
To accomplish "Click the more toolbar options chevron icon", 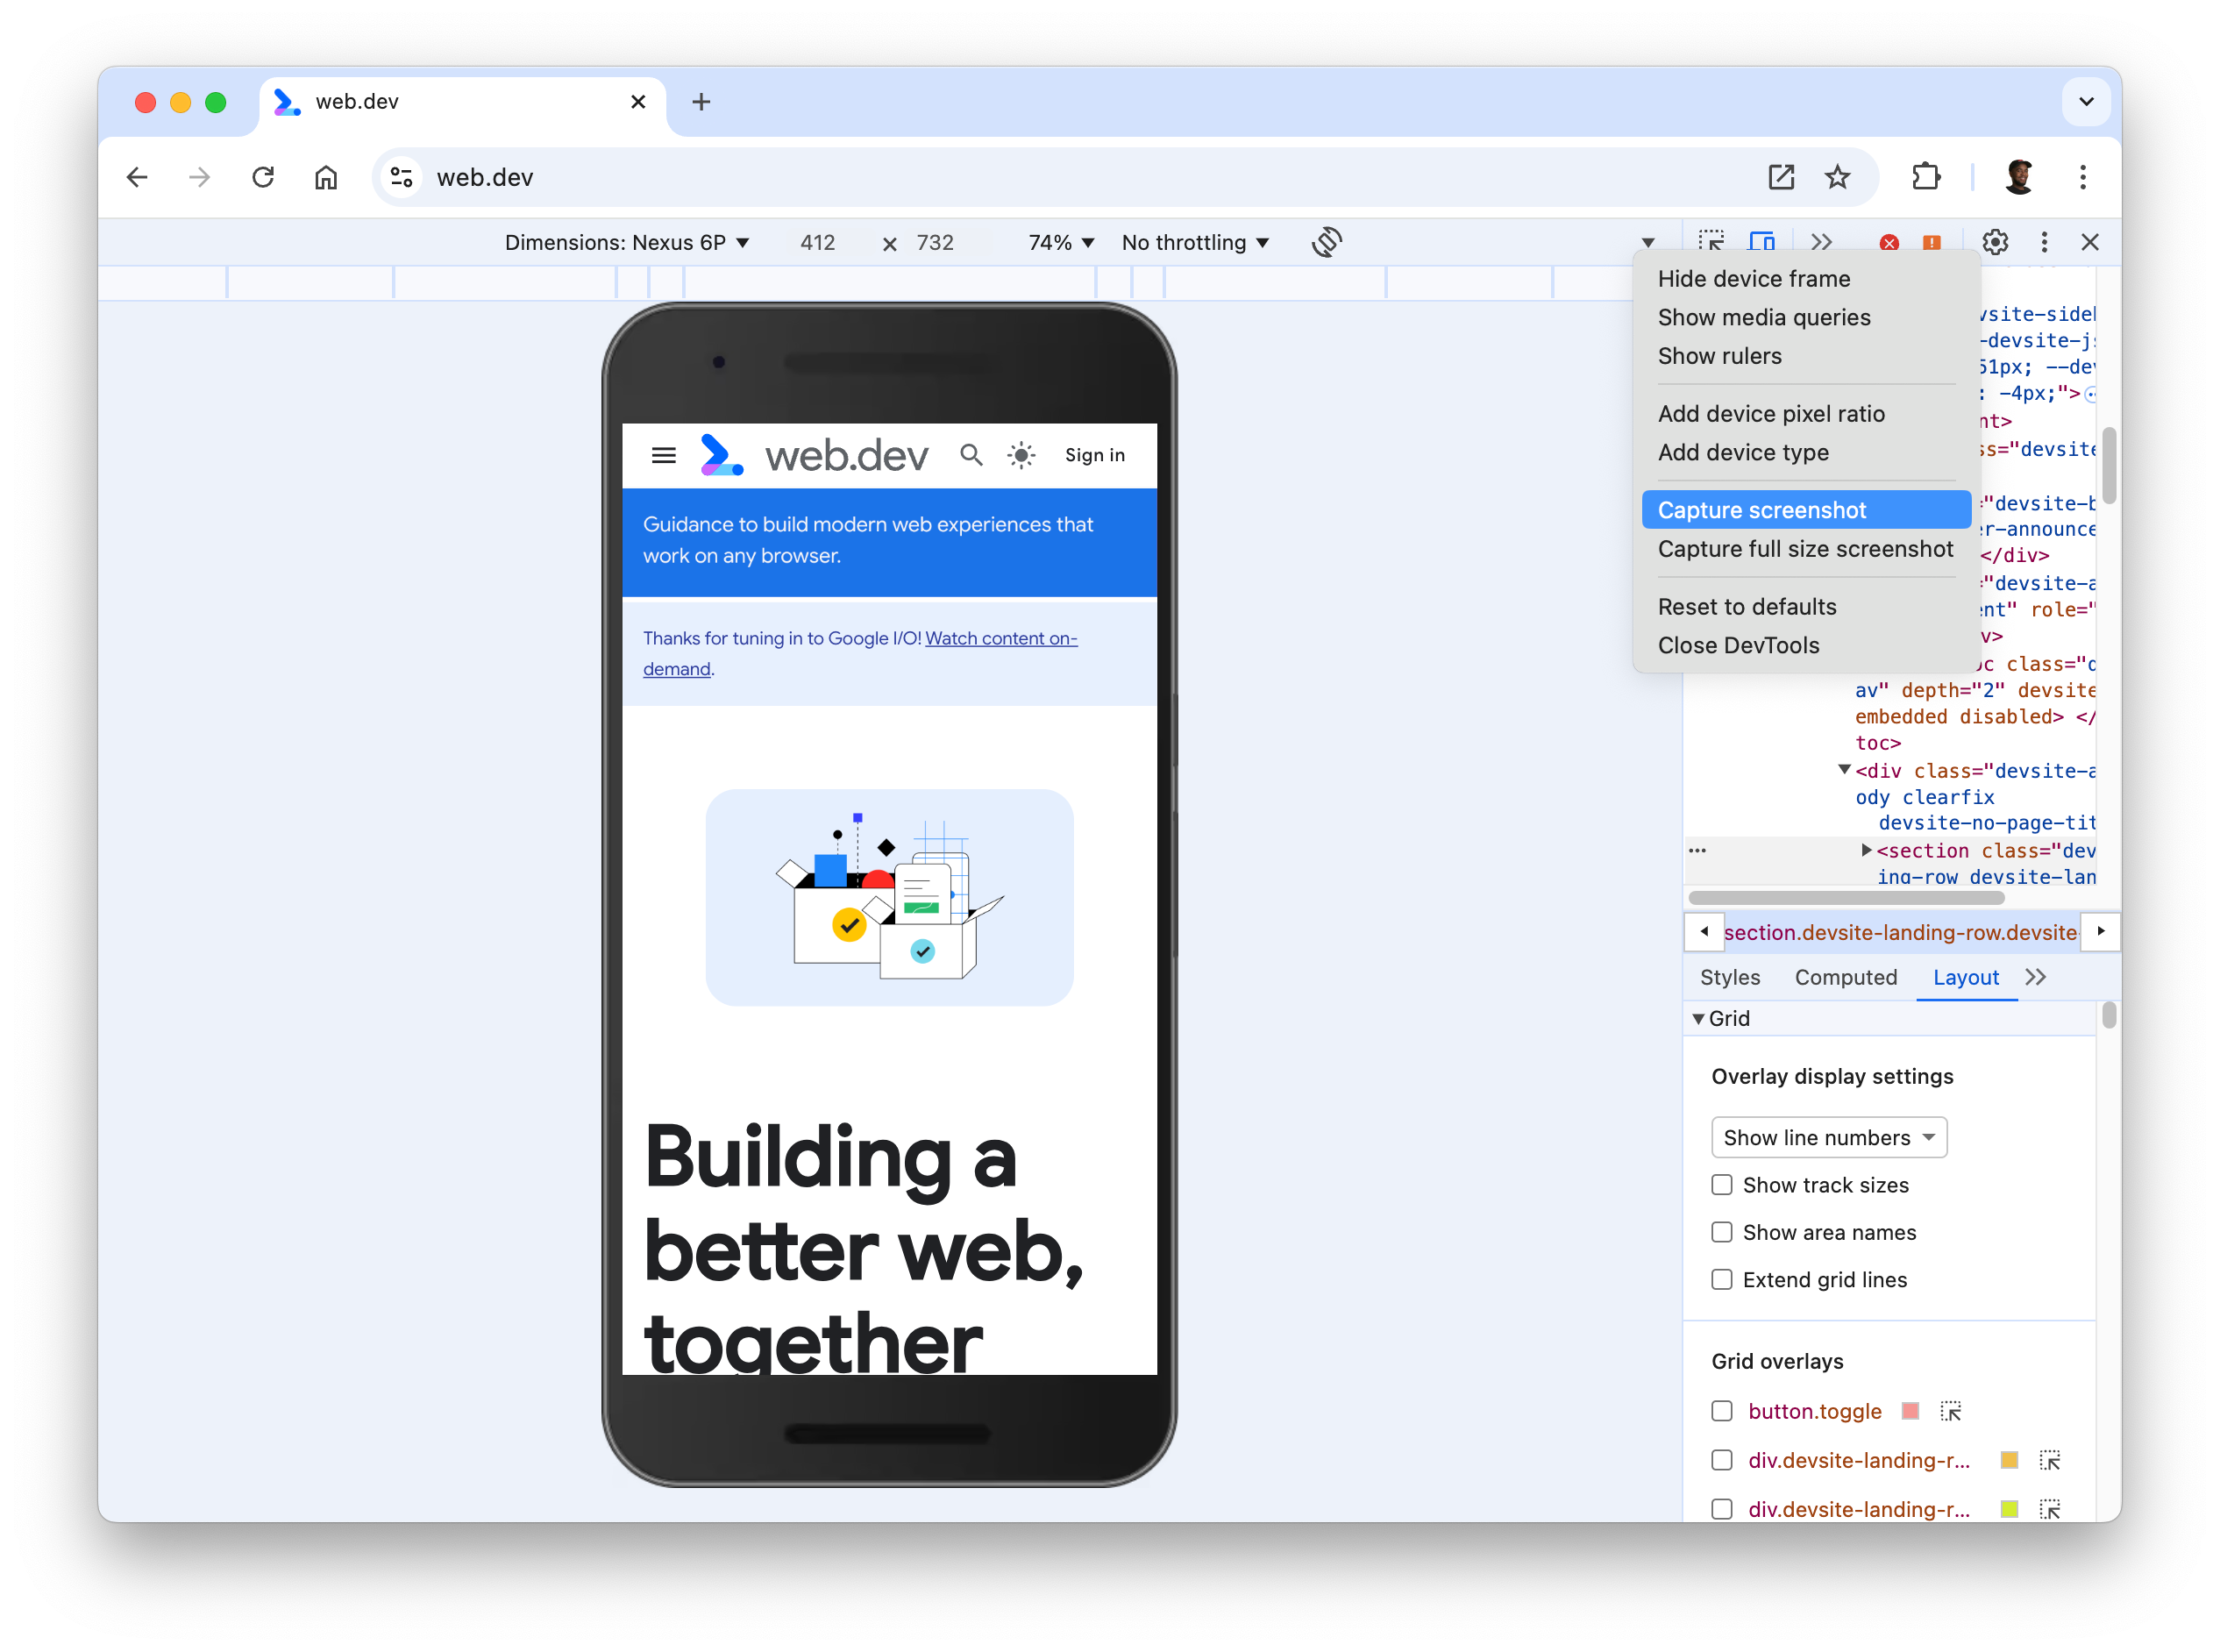I will tap(1825, 241).
